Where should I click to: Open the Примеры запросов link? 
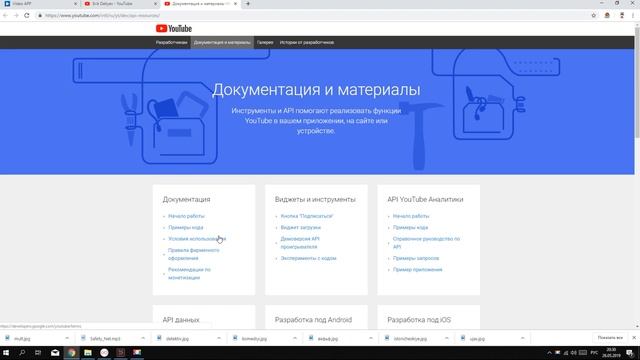tap(416, 258)
